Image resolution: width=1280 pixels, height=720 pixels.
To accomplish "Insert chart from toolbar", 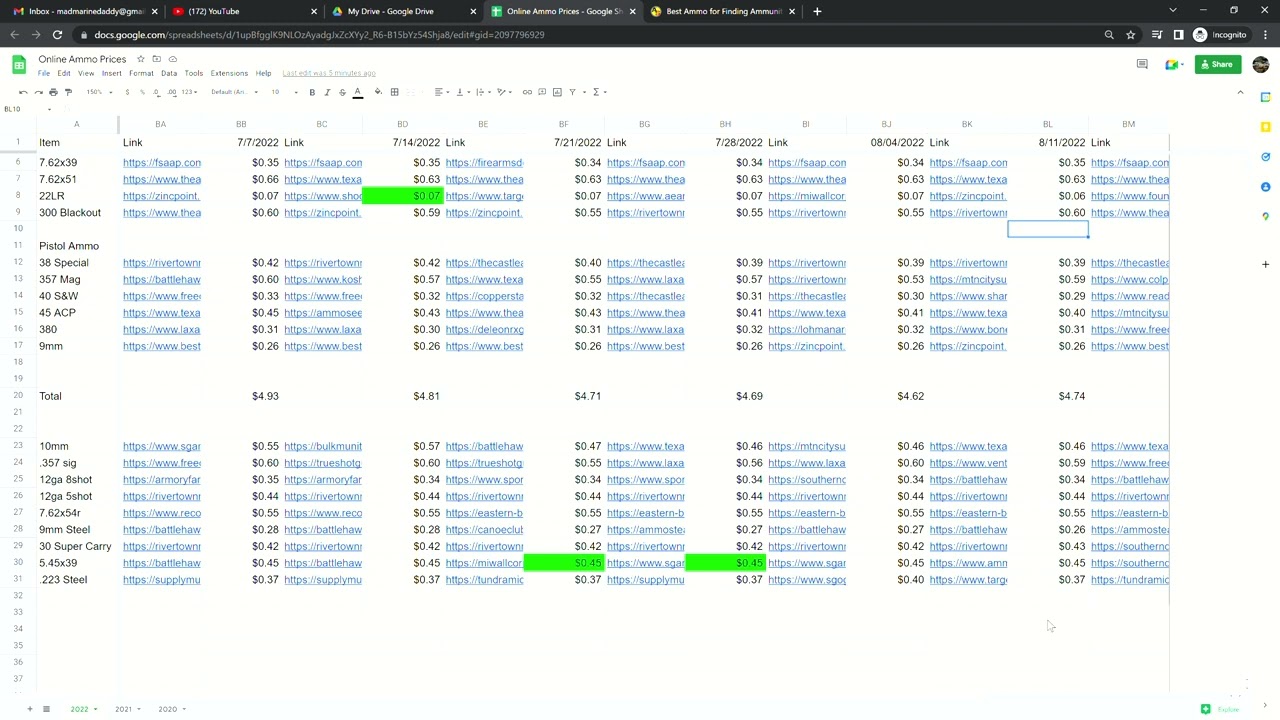I will [557, 92].
